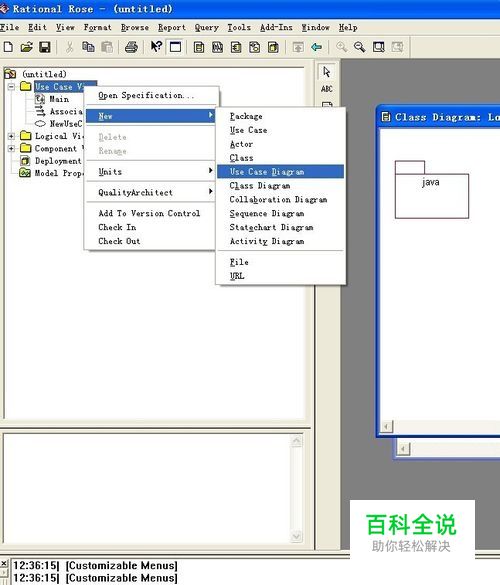Expand the Logical View tree node

pyautogui.click(x=12, y=137)
